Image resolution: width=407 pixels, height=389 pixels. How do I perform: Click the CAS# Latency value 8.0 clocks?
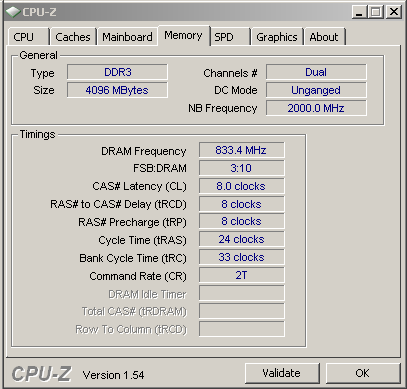(x=241, y=186)
